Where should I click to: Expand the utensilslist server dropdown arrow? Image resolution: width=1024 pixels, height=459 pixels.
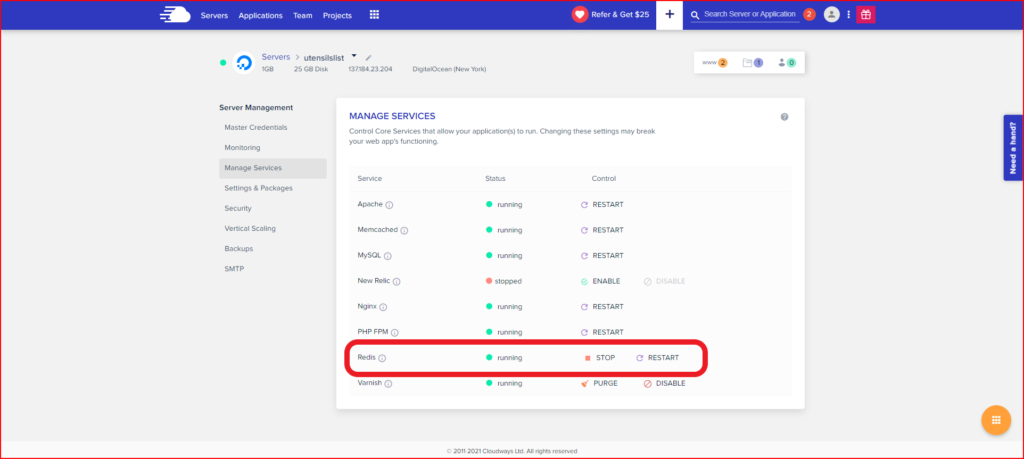pyautogui.click(x=354, y=56)
